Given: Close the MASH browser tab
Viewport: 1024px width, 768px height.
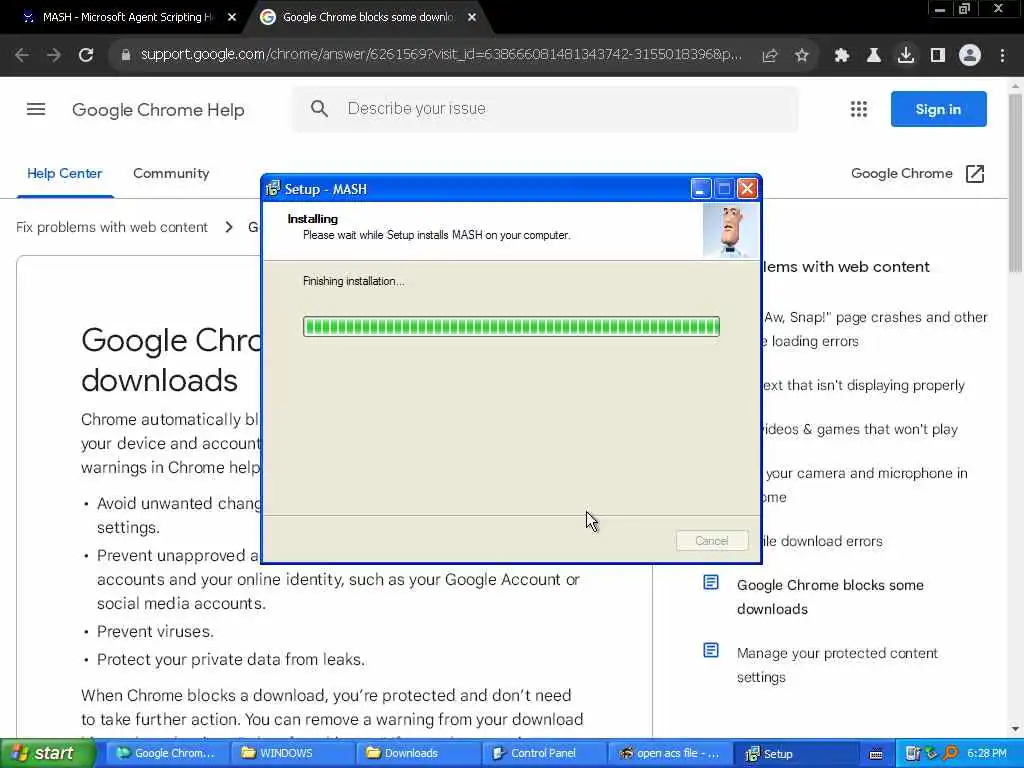Looking at the screenshot, I should tap(232, 18).
